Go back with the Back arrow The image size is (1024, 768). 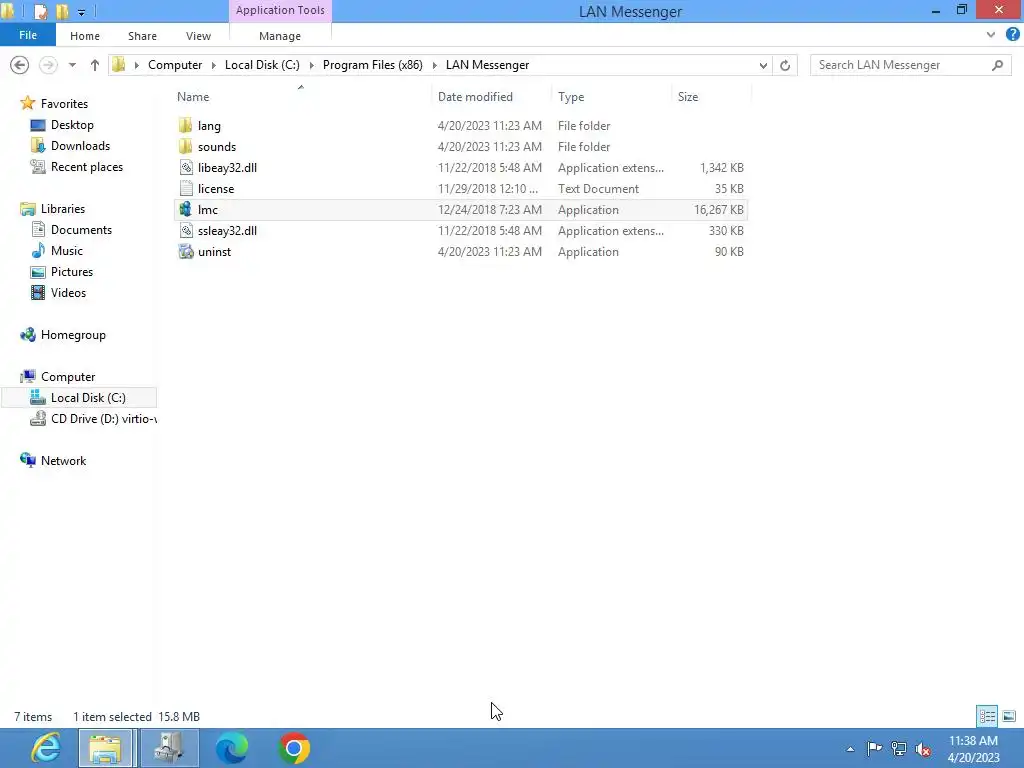20,65
